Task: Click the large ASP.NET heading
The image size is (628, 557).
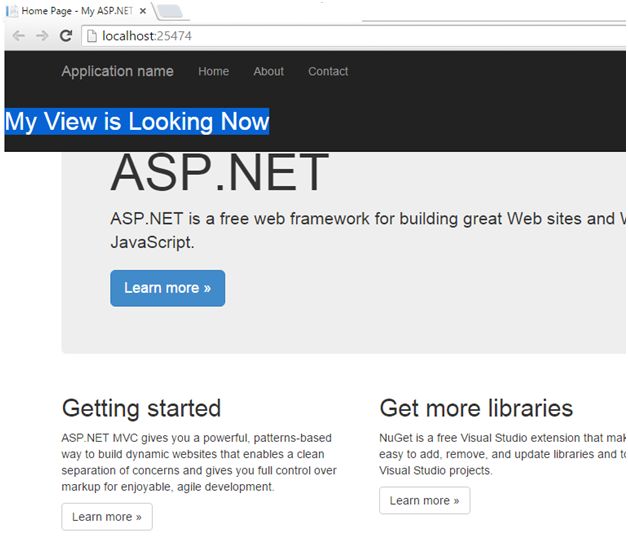Action: click(219, 173)
